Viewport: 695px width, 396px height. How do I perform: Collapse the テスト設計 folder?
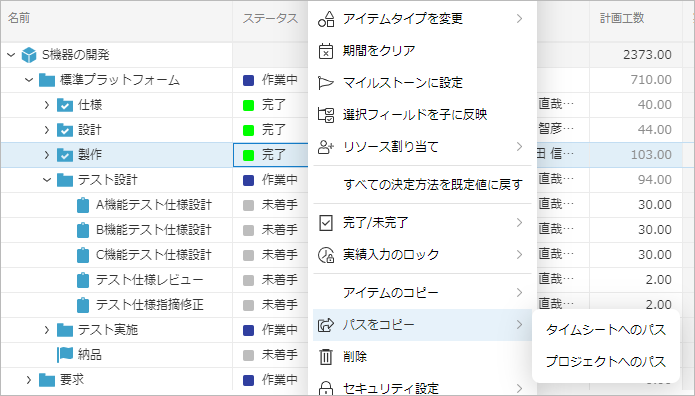47,180
